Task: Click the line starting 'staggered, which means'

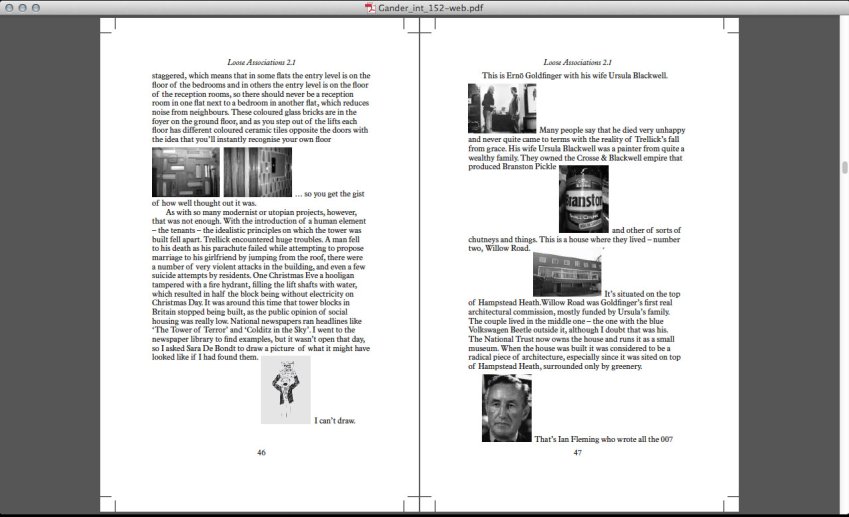Action: (x=261, y=76)
